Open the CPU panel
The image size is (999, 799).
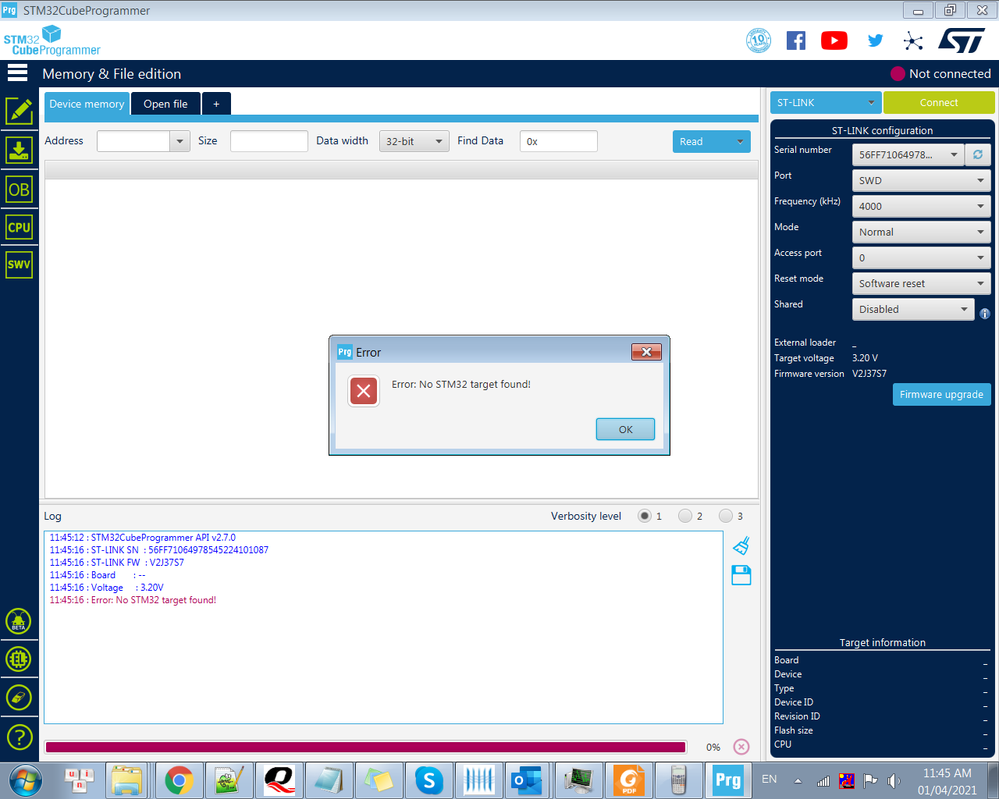19,227
